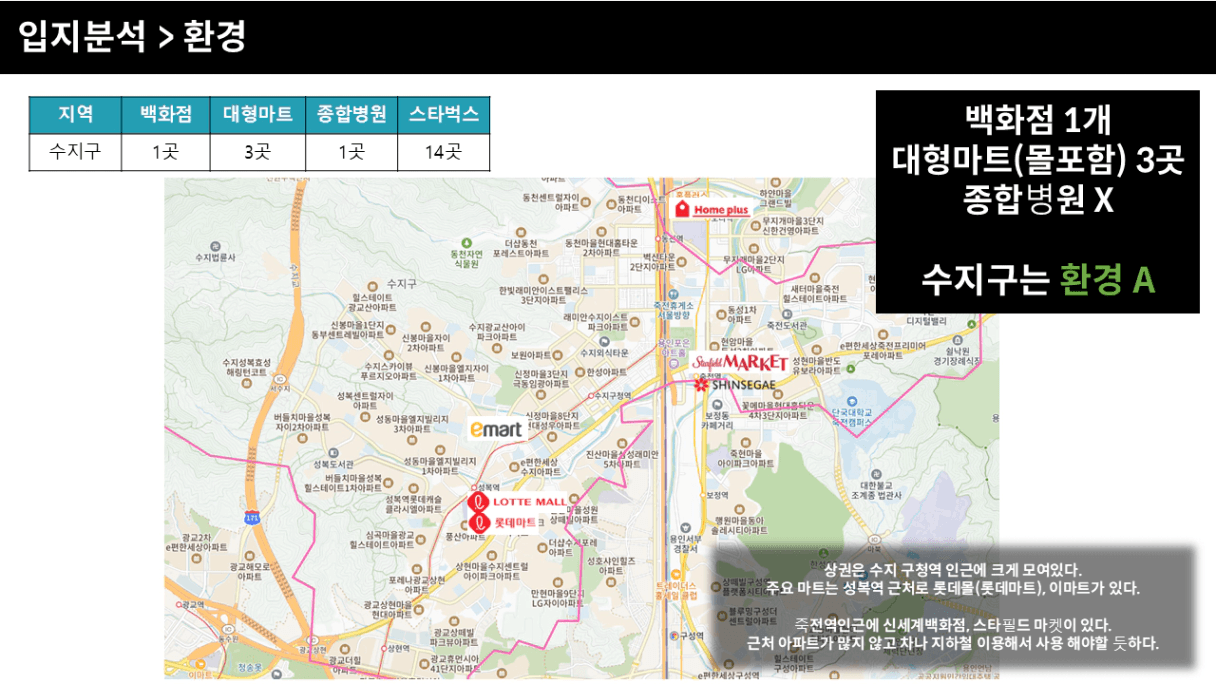This screenshot has width=1216, height=684.
Task: Select the Starfield MARKET logo on the map
Action: 740,362
